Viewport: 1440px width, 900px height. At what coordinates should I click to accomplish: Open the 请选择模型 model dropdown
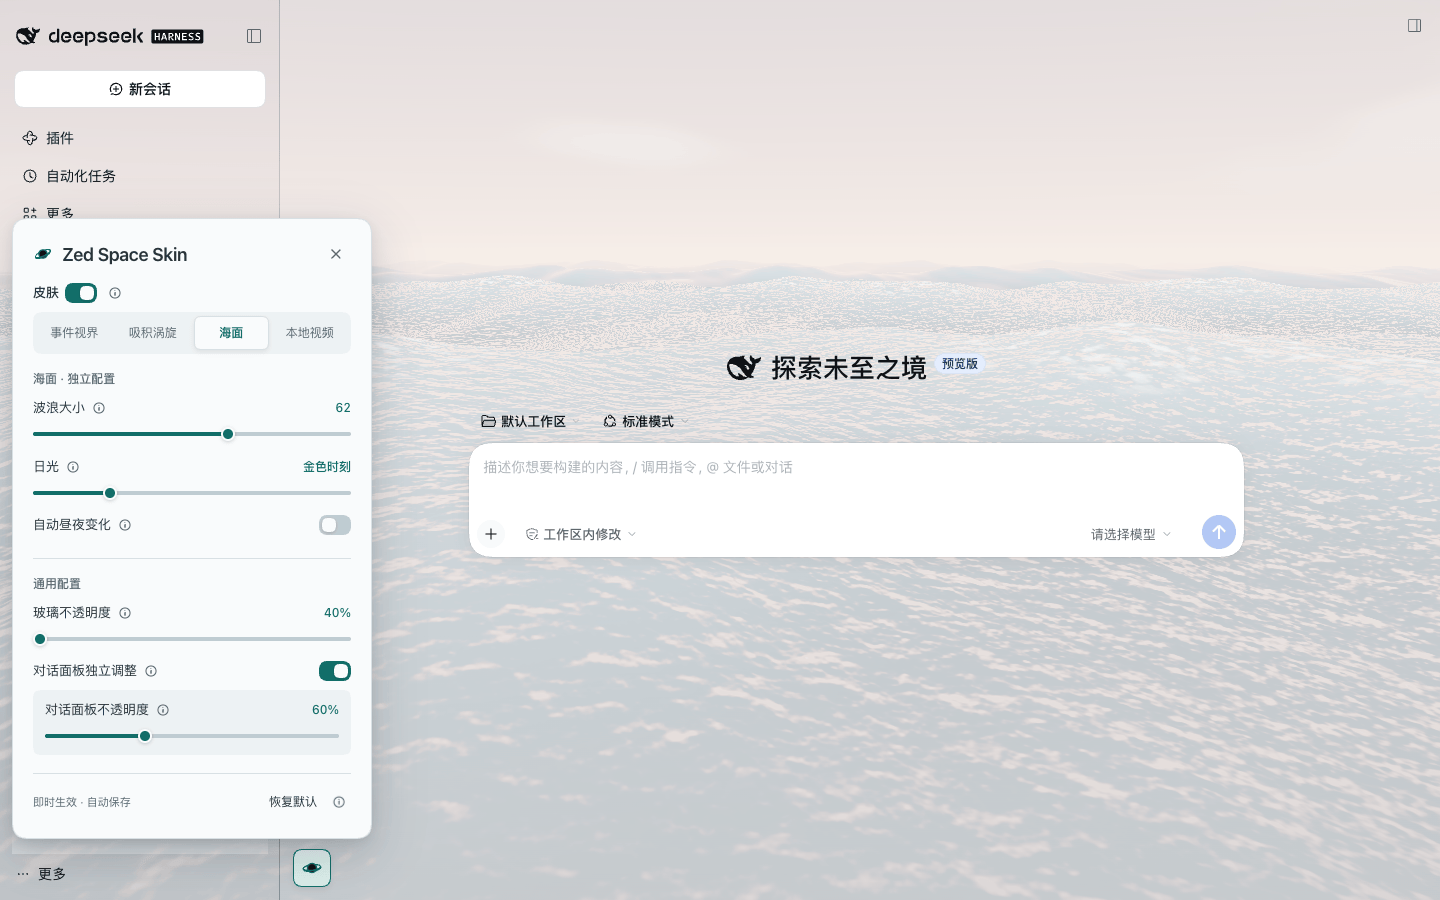pos(1131,534)
